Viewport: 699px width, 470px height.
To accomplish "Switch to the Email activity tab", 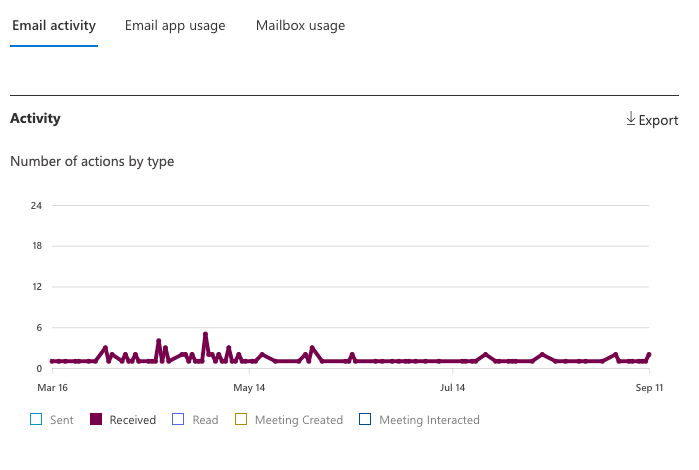I will [x=54, y=26].
